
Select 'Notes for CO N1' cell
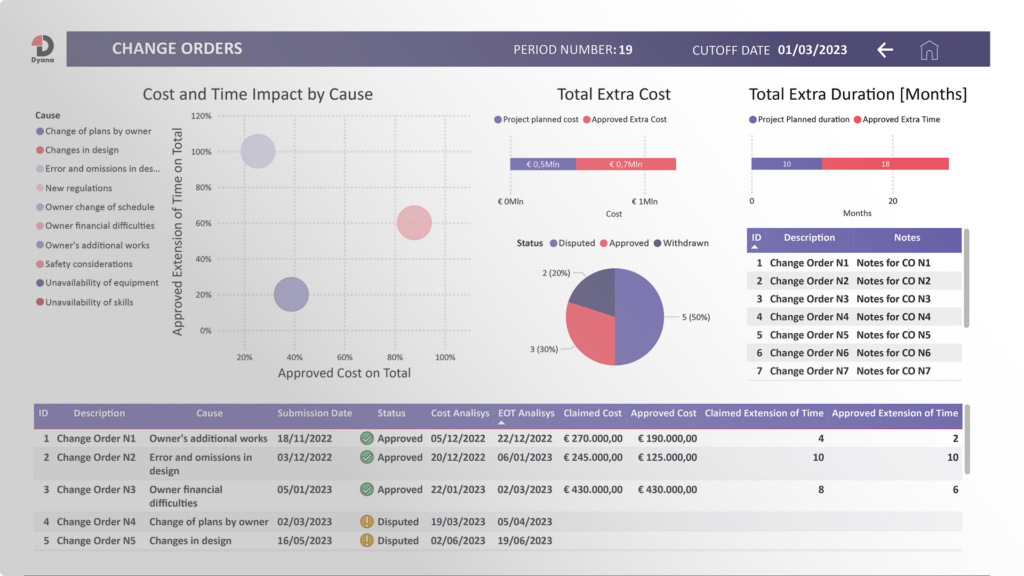893,263
